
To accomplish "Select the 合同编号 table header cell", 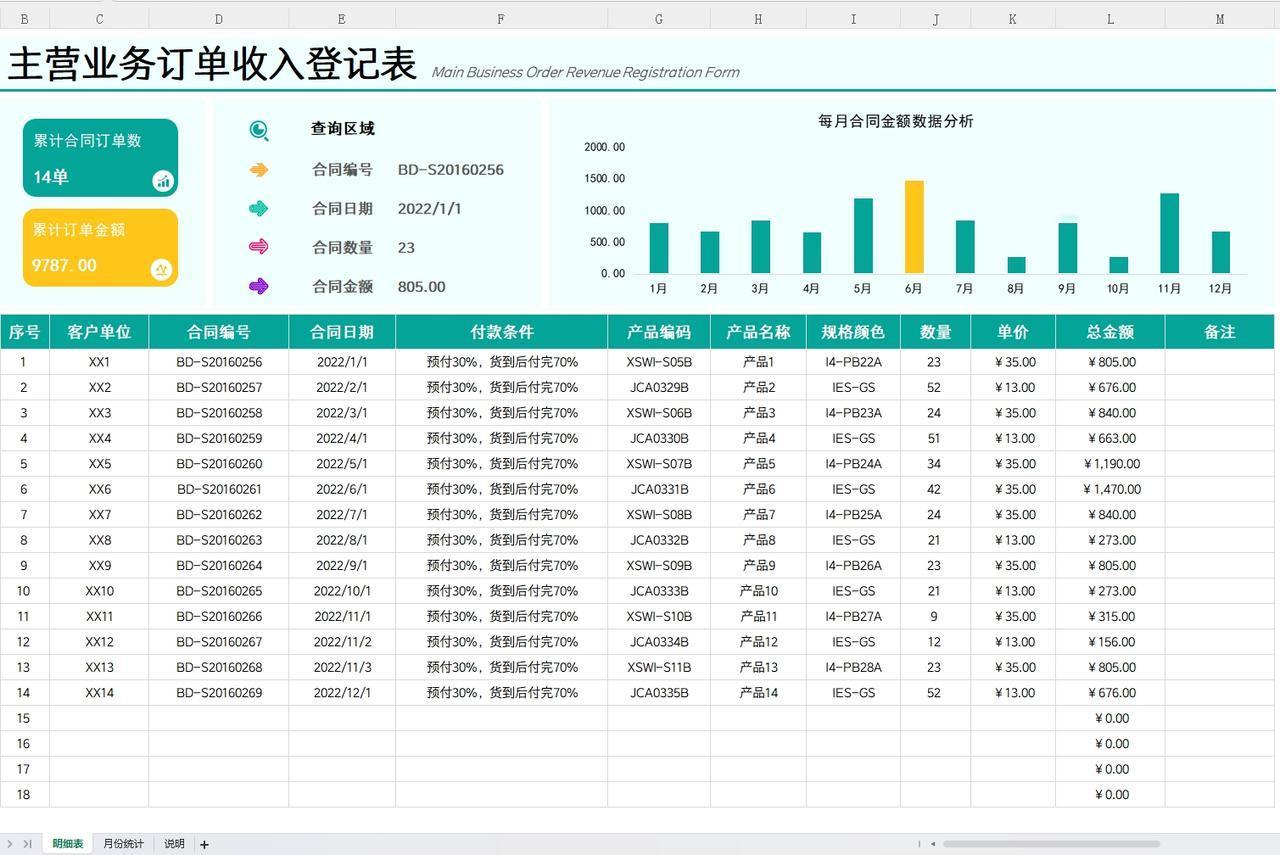I will [219, 332].
